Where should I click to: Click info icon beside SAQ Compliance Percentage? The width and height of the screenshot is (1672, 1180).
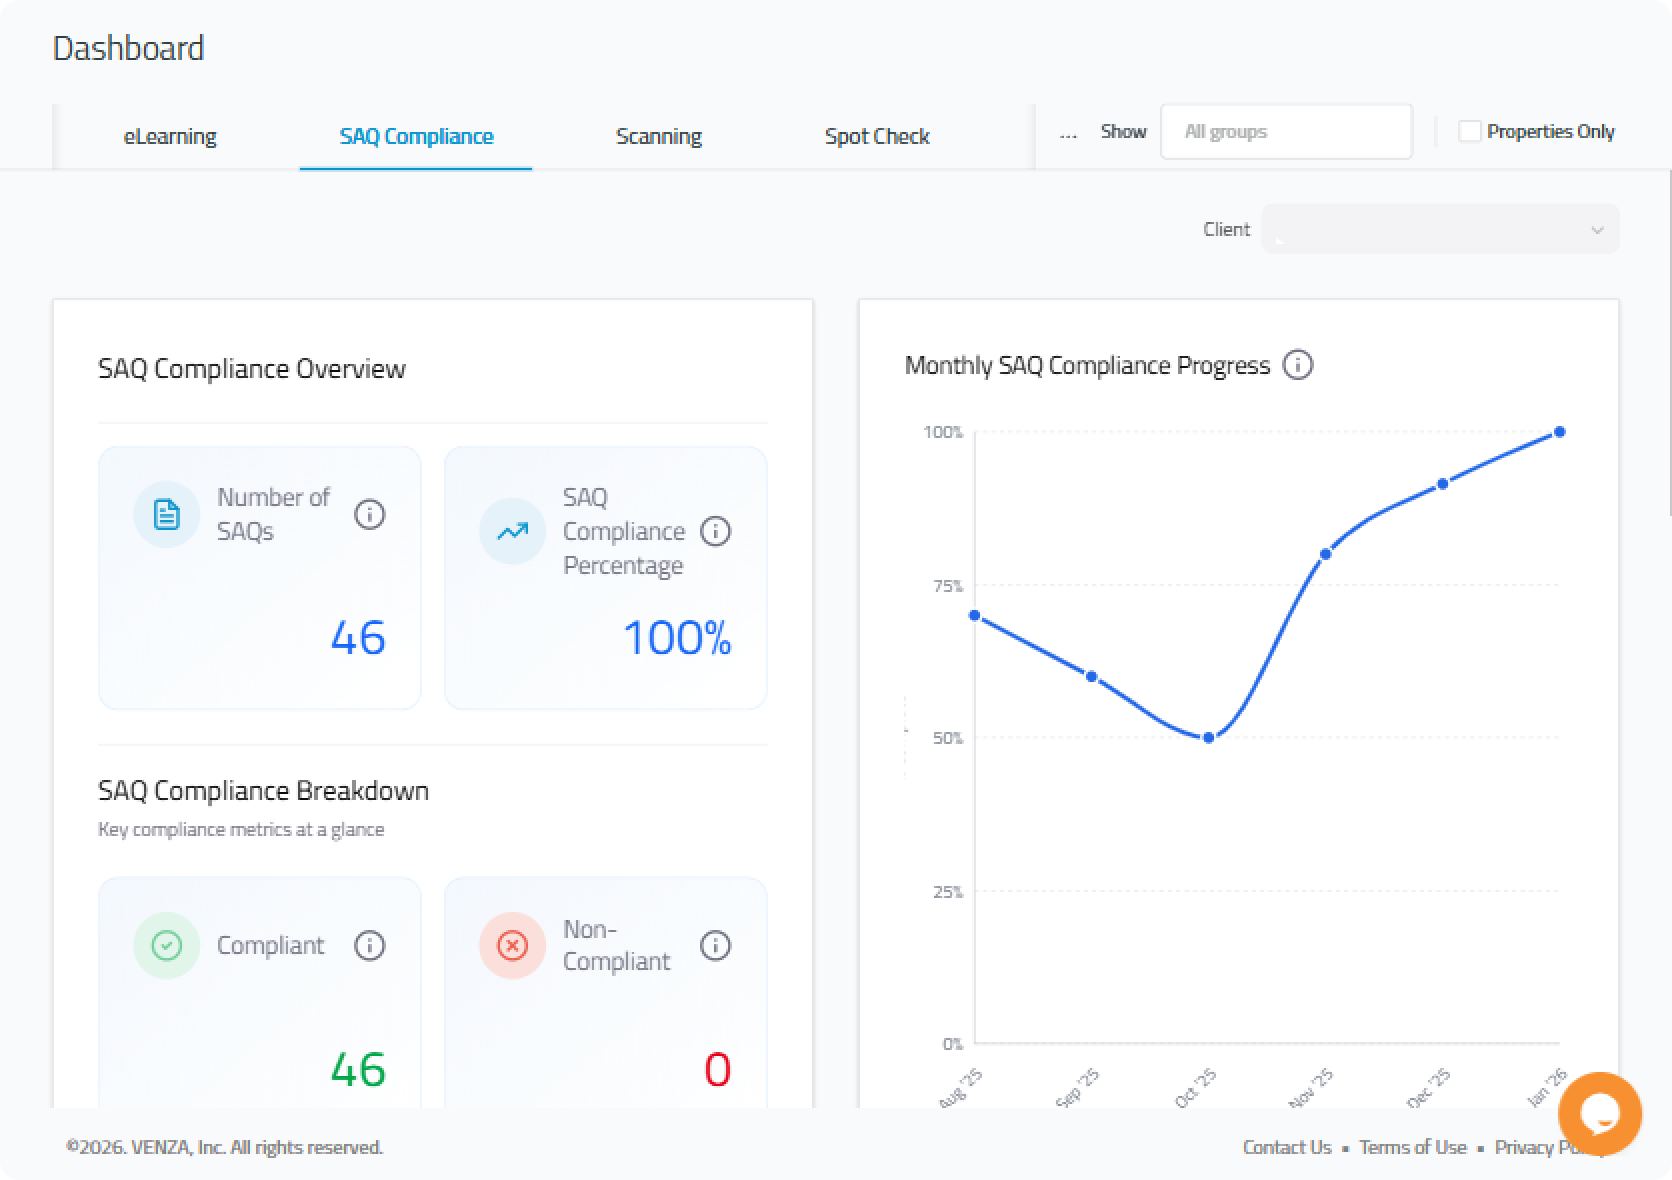[715, 531]
